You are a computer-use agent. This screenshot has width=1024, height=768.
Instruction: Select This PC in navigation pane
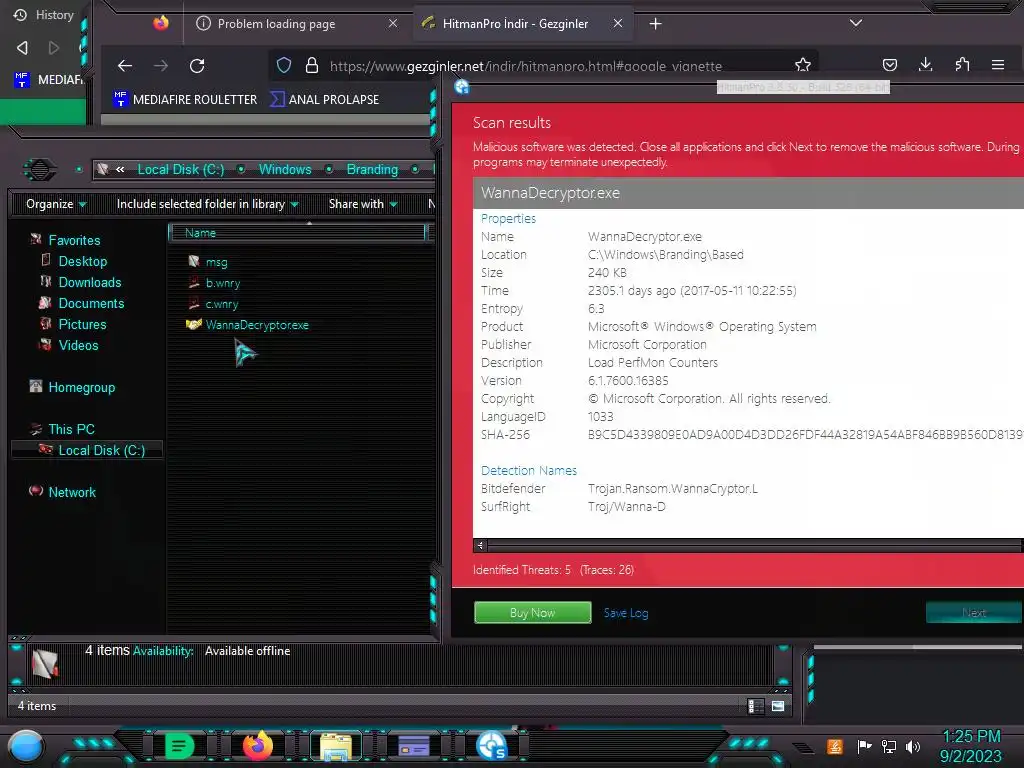tap(63, 429)
